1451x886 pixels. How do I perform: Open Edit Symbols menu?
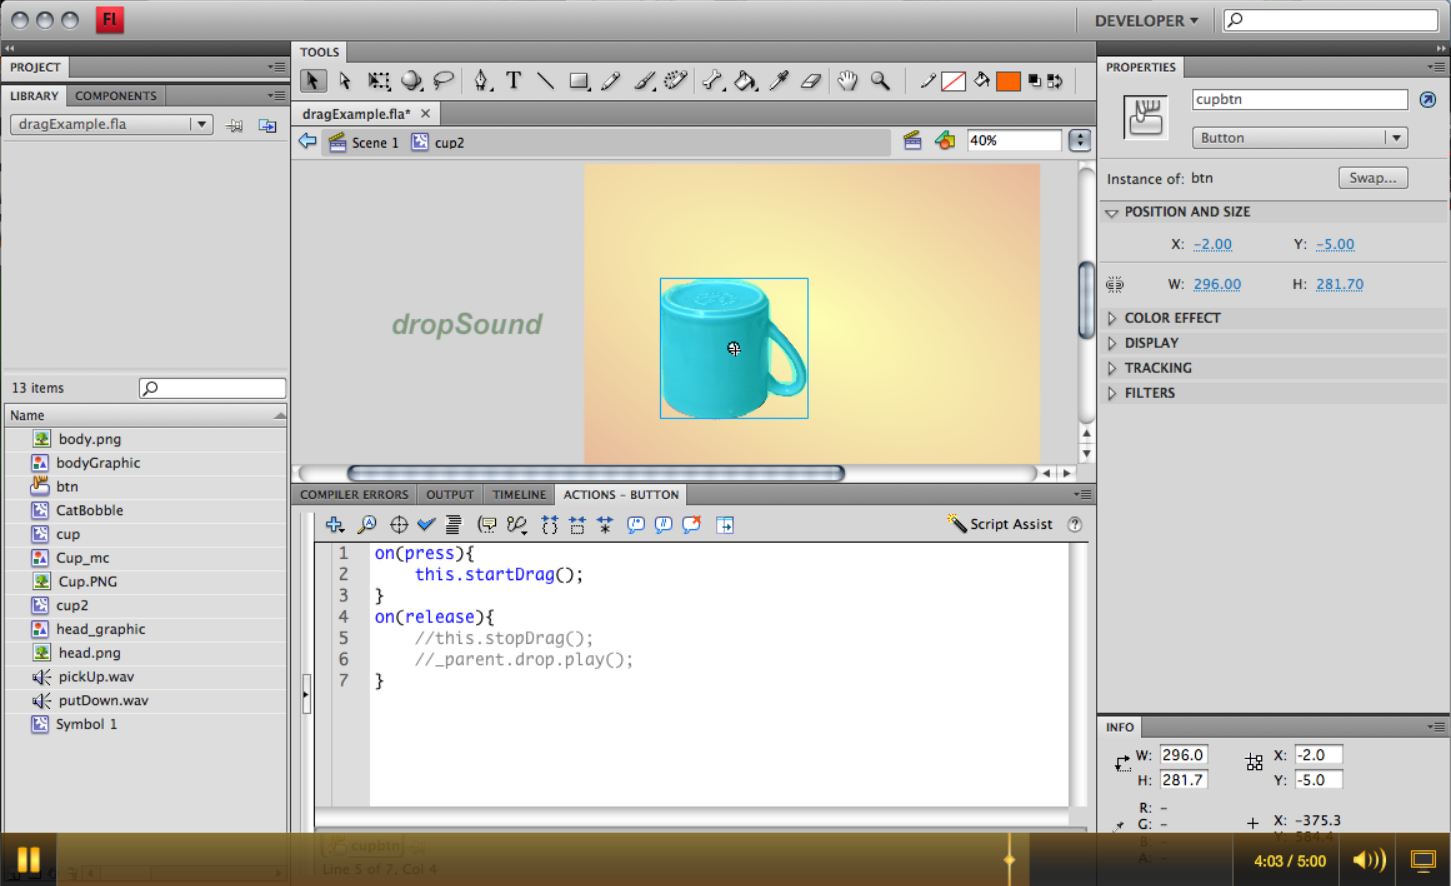point(945,141)
